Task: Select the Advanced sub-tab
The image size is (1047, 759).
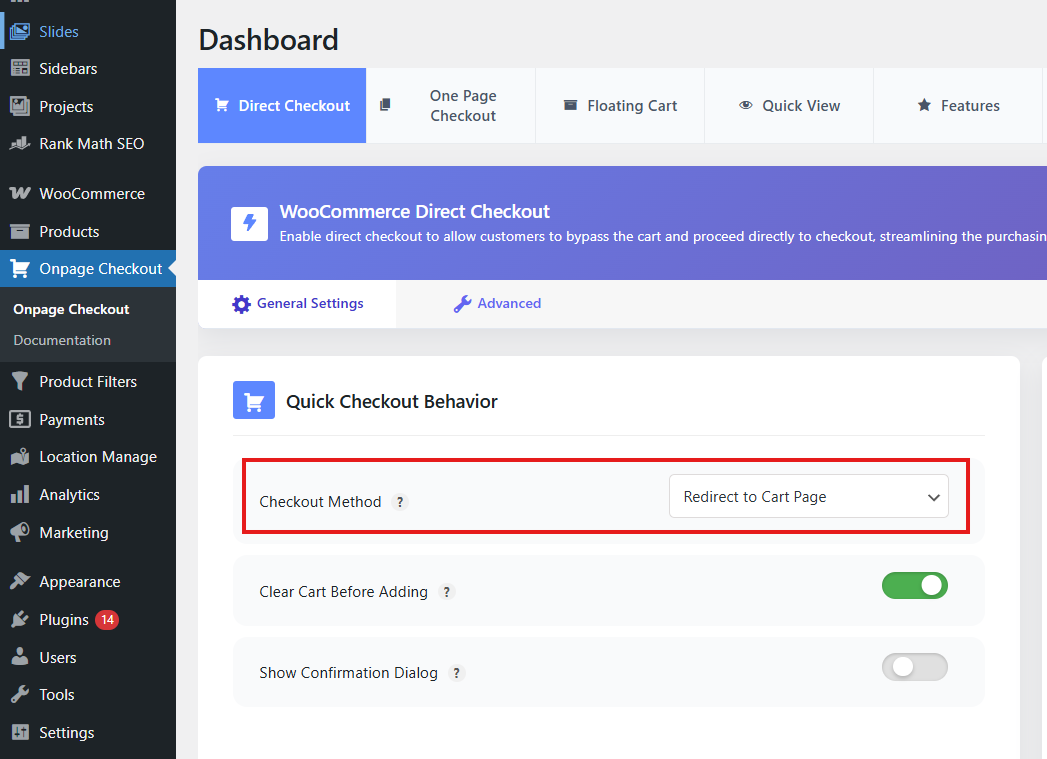Action: (x=497, y=304)
